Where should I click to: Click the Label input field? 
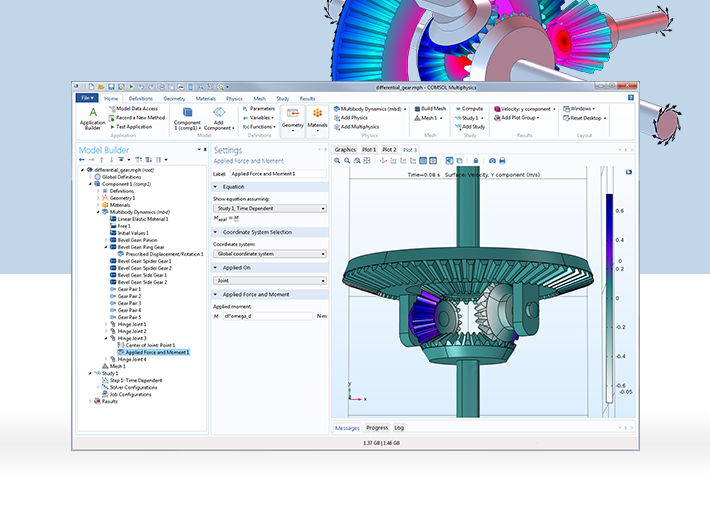click(278, 174)
